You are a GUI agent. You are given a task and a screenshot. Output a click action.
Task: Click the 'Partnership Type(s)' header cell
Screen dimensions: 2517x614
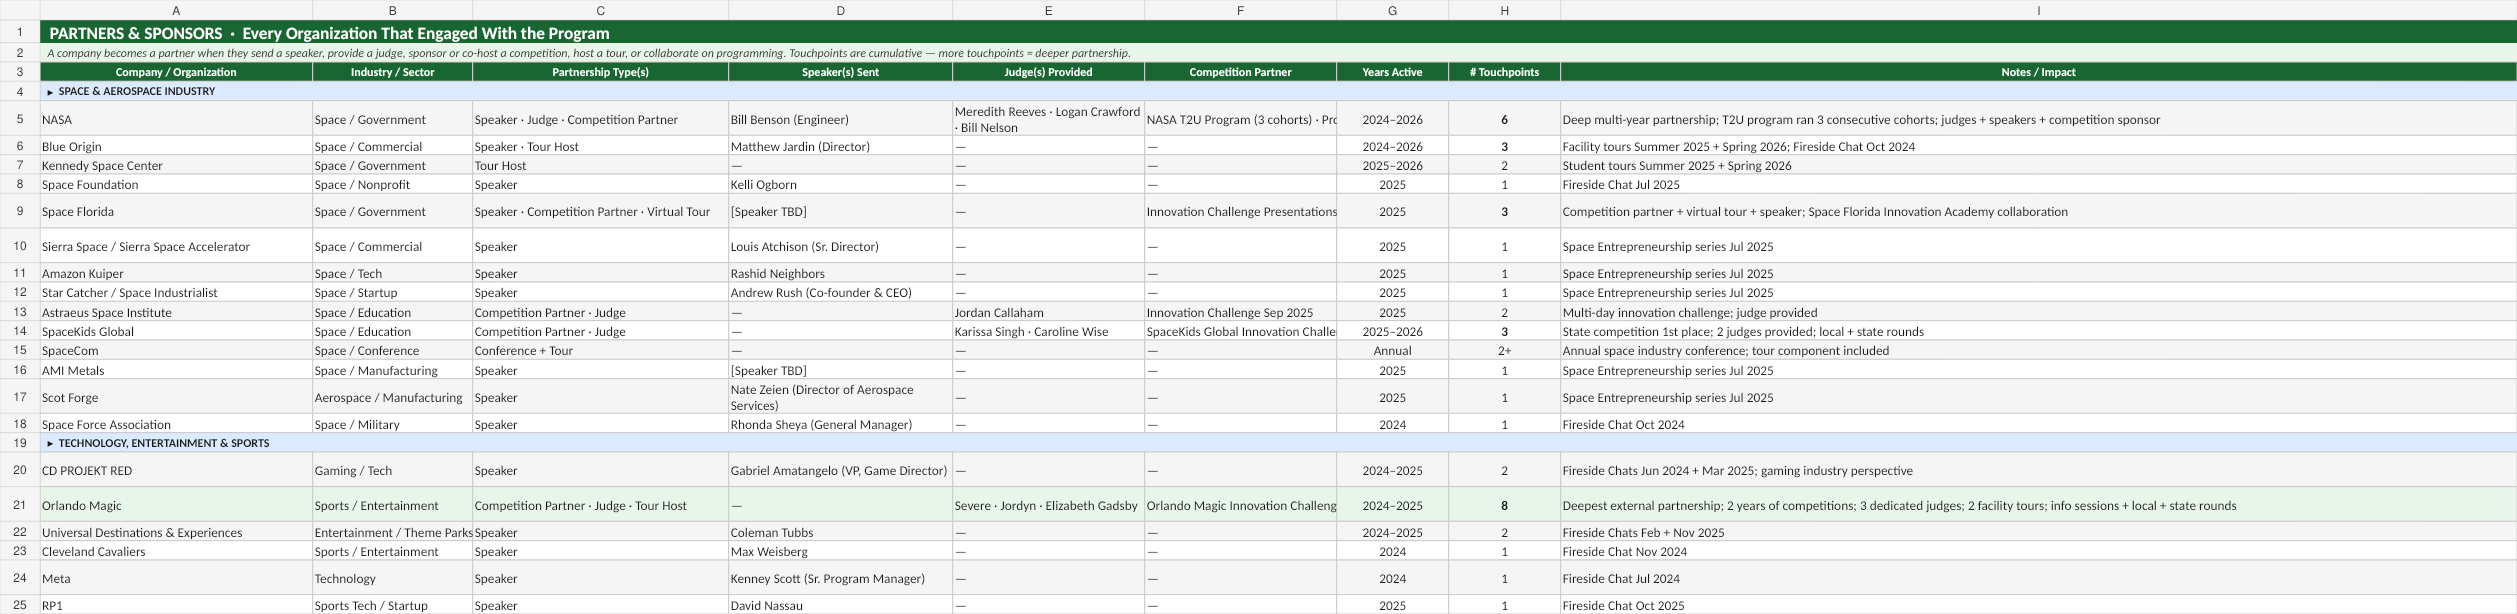point(600,72)
